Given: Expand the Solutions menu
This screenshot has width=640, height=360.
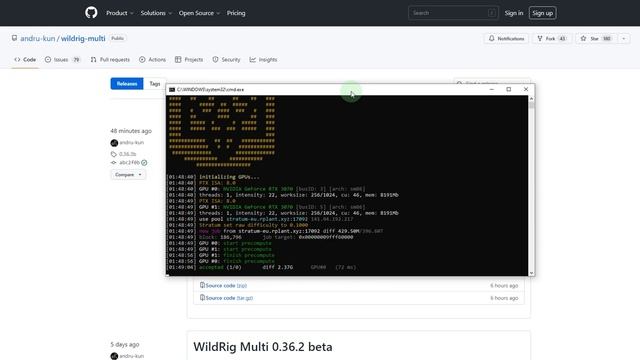Looking at the screenshot, I should tap(156, 13).
